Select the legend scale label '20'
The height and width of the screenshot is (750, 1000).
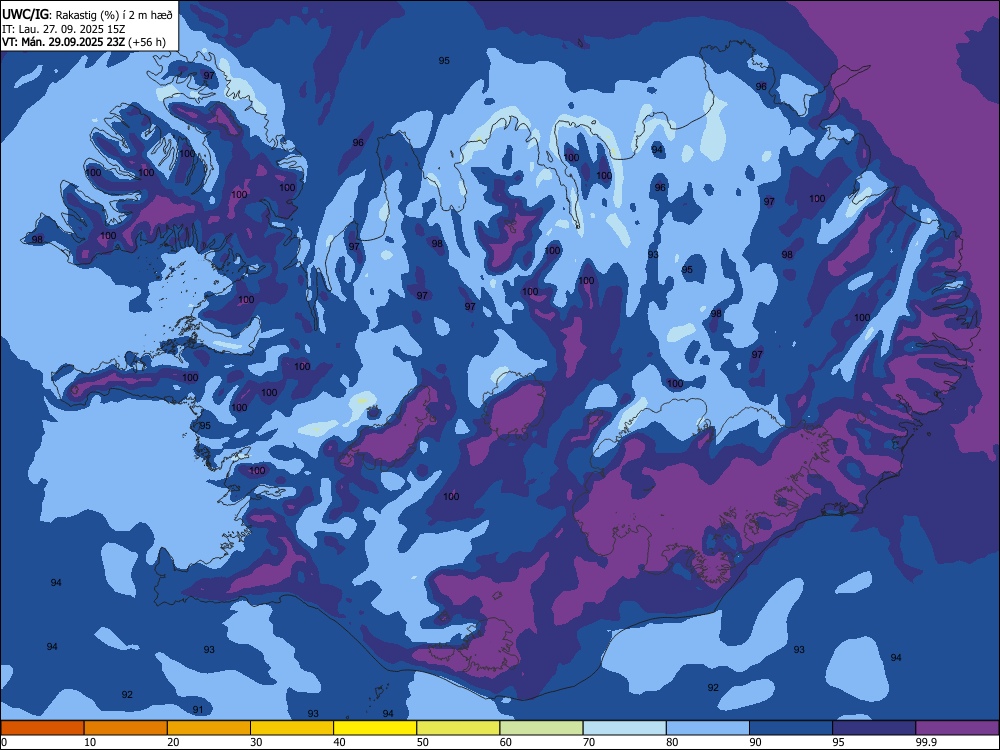tap(173, 742)
